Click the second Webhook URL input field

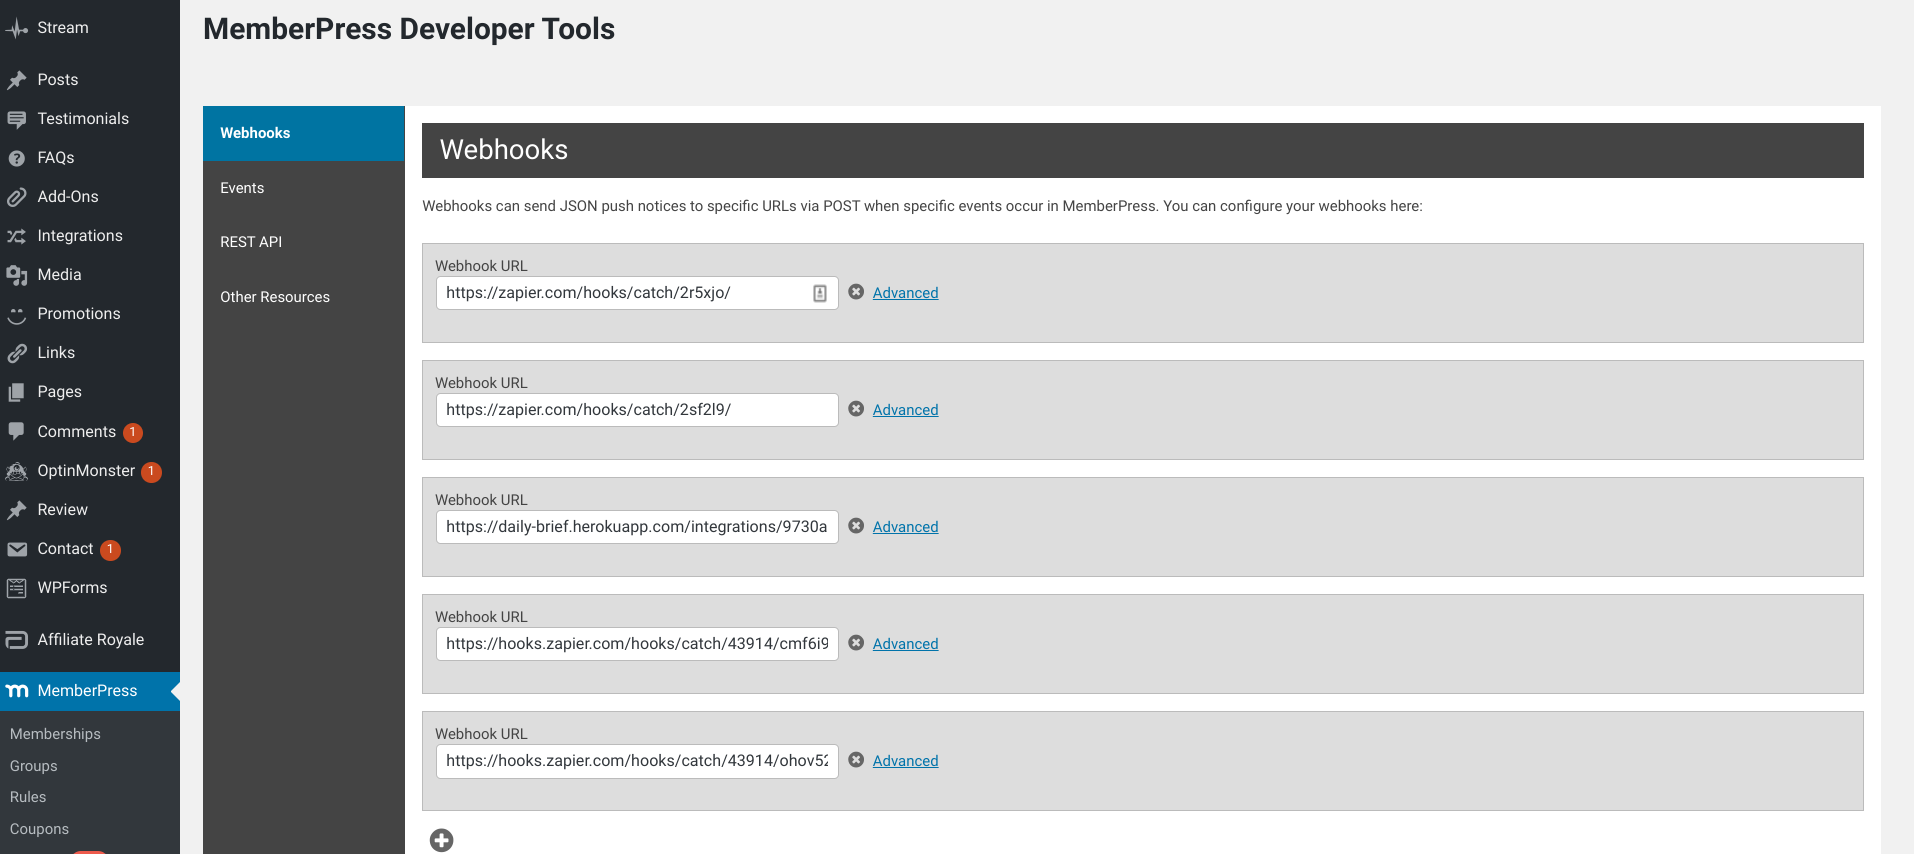(x=637, y=410)
